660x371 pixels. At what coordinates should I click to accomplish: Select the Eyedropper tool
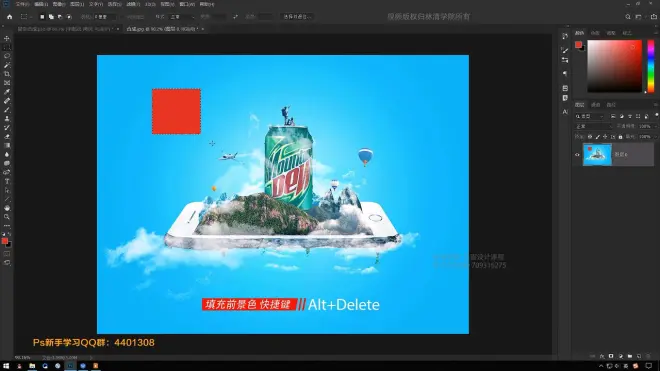coord(7,92)
